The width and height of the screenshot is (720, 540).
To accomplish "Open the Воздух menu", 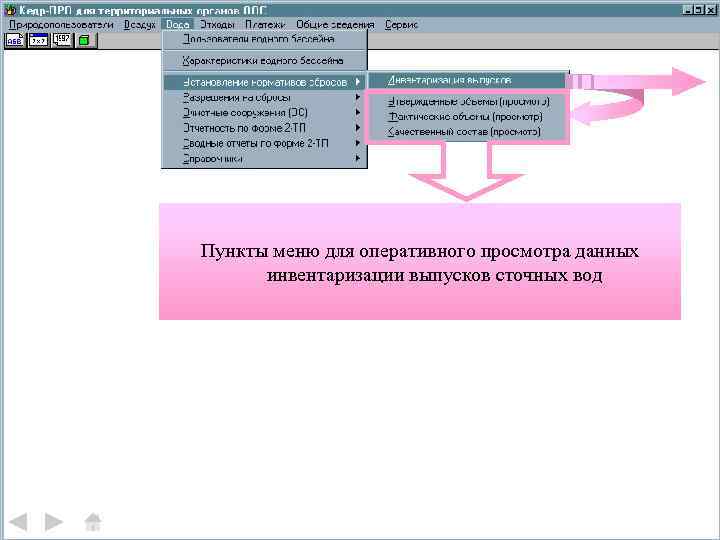I will point(140,25).
